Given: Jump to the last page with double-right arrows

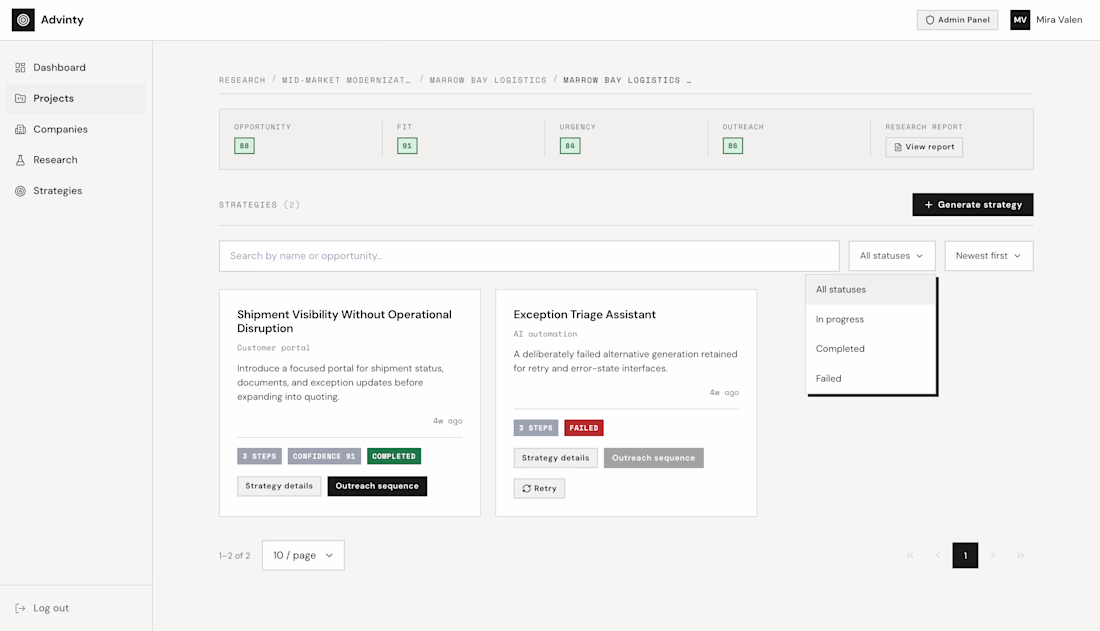Looking at the screenshot, I should coord(1020,555).
